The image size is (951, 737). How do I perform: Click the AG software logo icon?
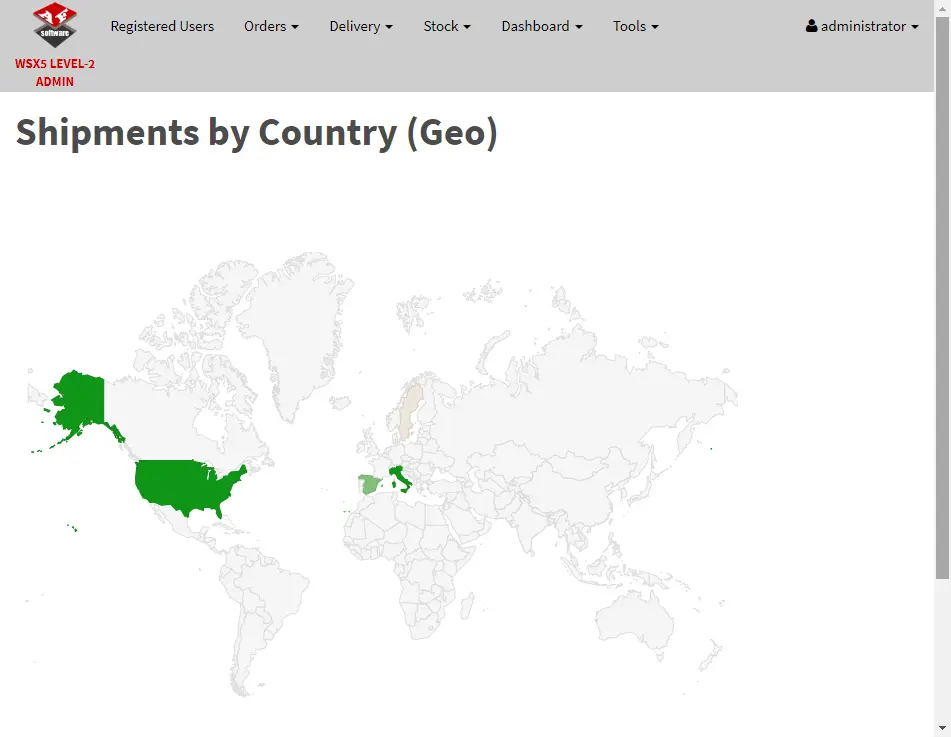[x=55, y=25]
